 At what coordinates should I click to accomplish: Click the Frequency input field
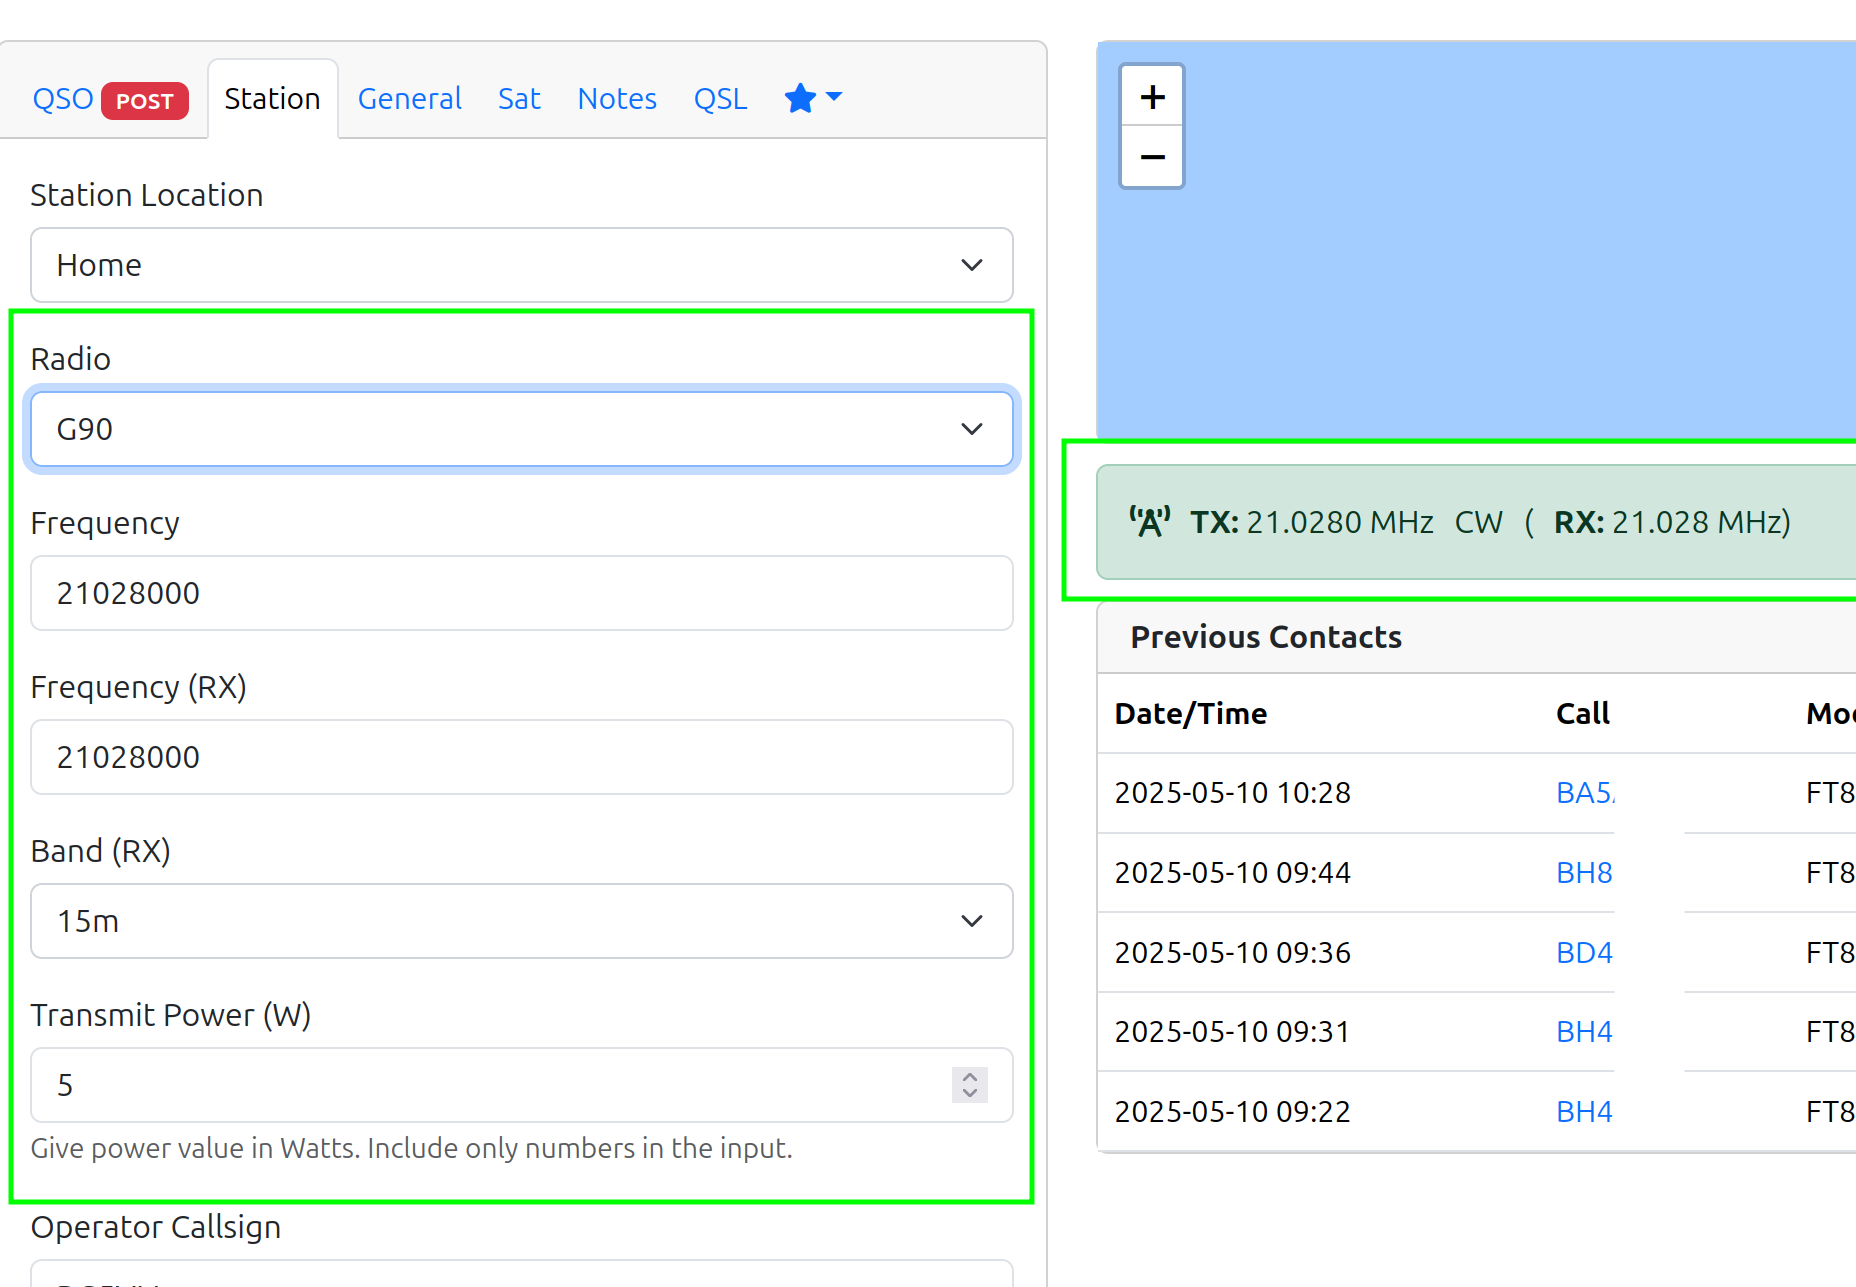tap(521, 593)
